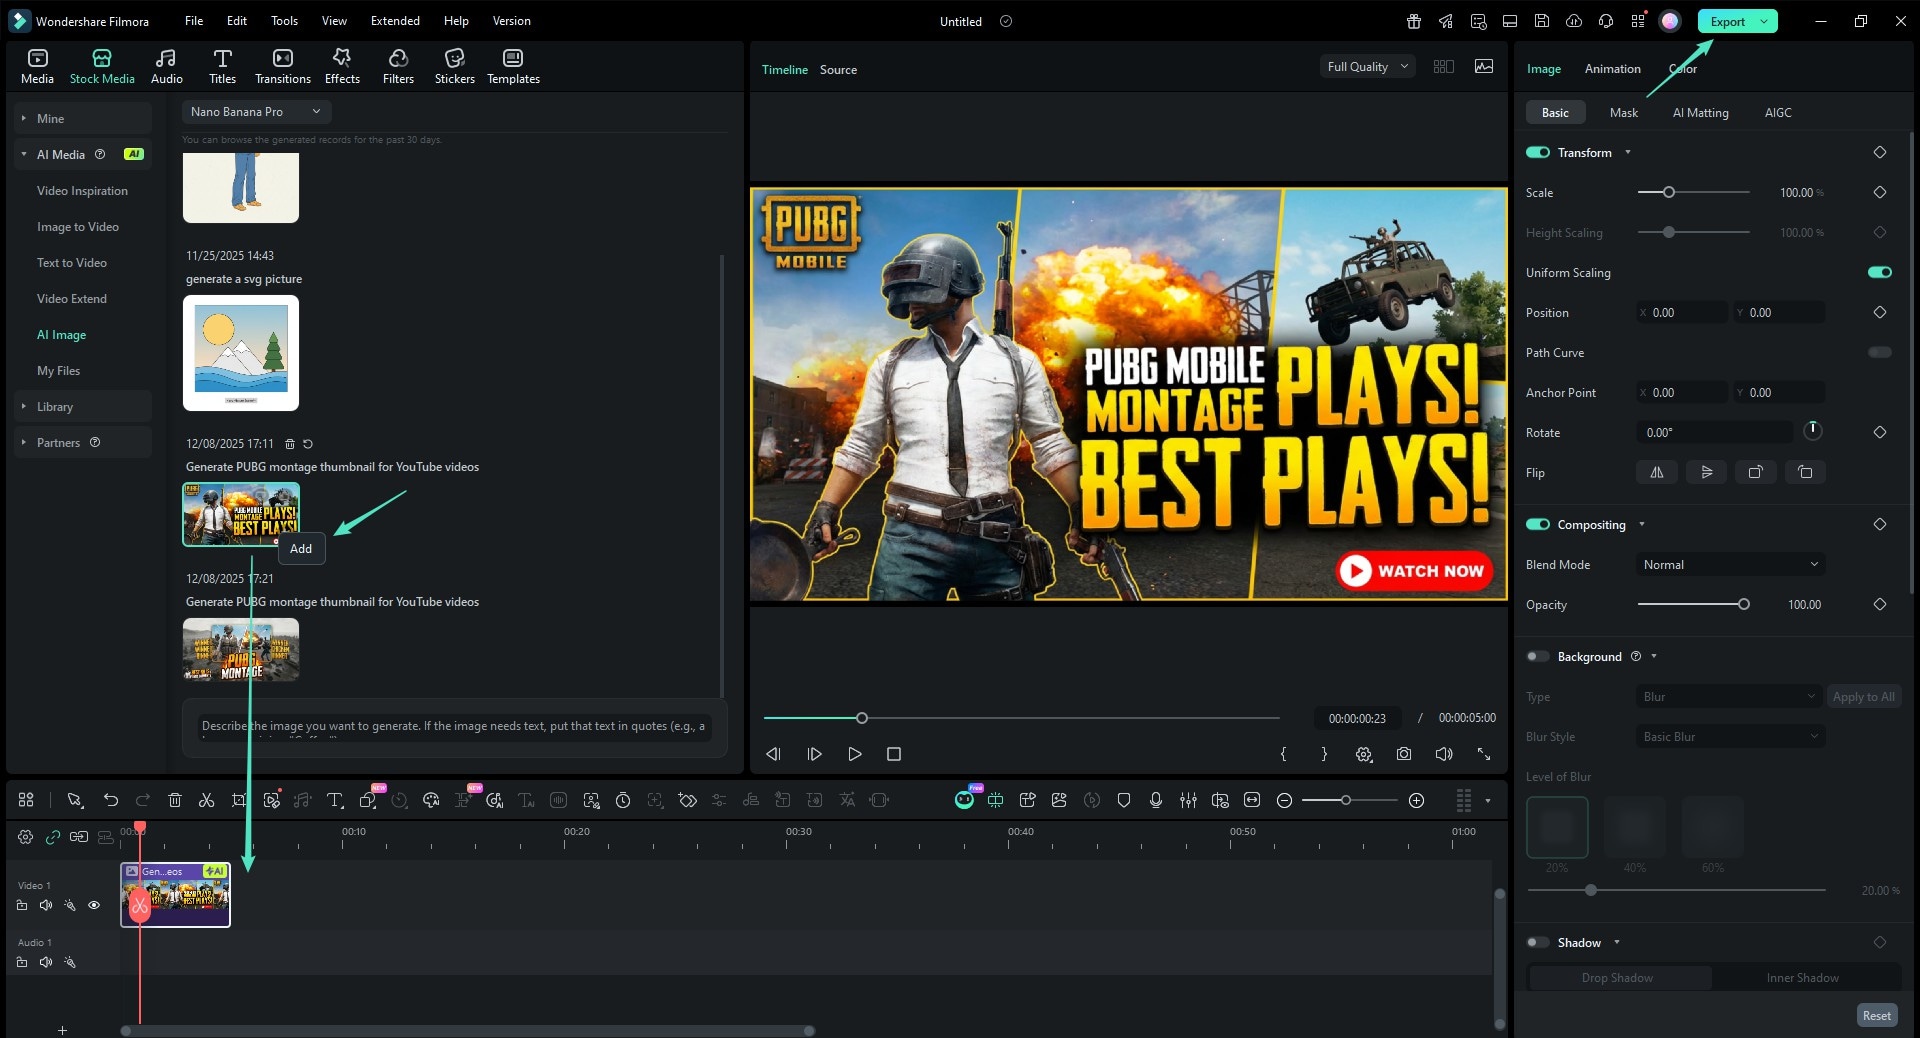Disable Uniform Scaling
Screen dimensions: 1920x1038
pos(1879,272)
